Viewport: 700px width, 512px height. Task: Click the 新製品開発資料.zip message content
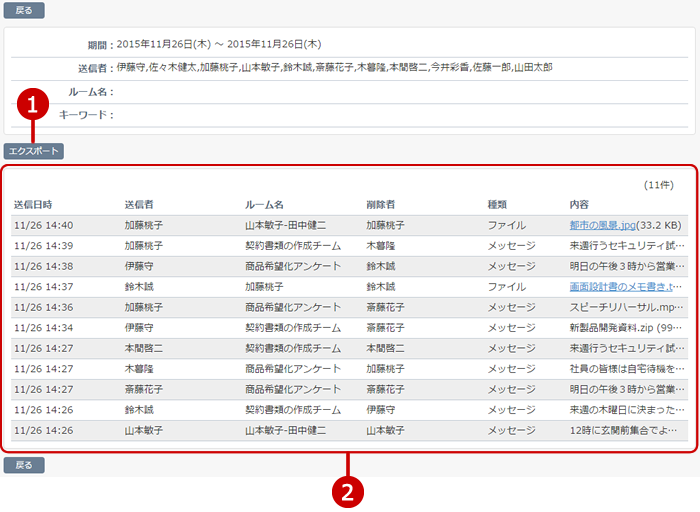click(x=627, y=328)
